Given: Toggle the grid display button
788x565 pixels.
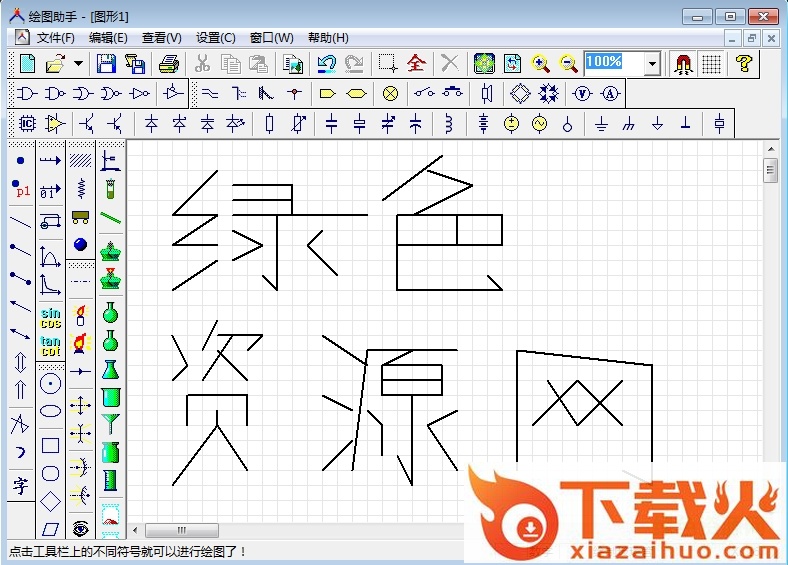Looking at the screenshot, I should click(711, 64).
